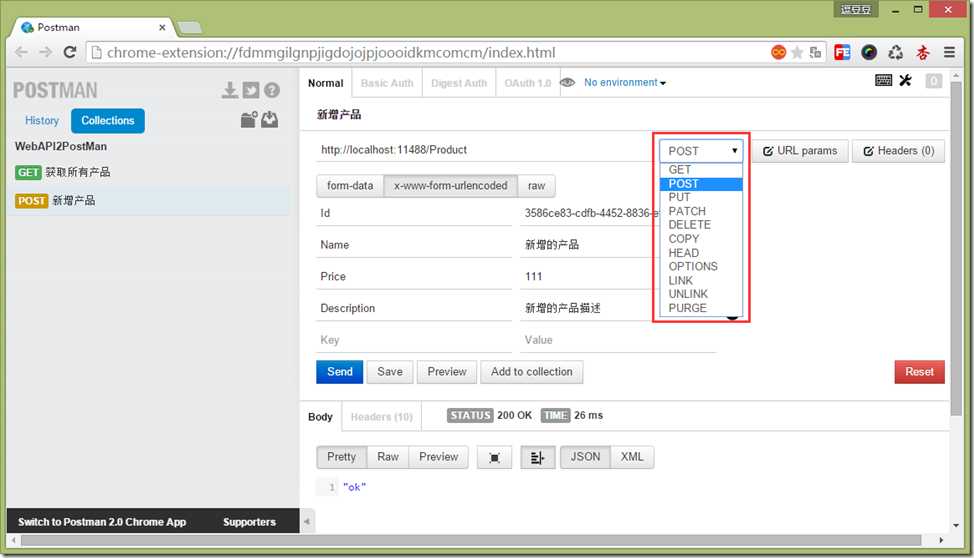
Task: Click the request URL input field
Action: click(x=485, y=150)
